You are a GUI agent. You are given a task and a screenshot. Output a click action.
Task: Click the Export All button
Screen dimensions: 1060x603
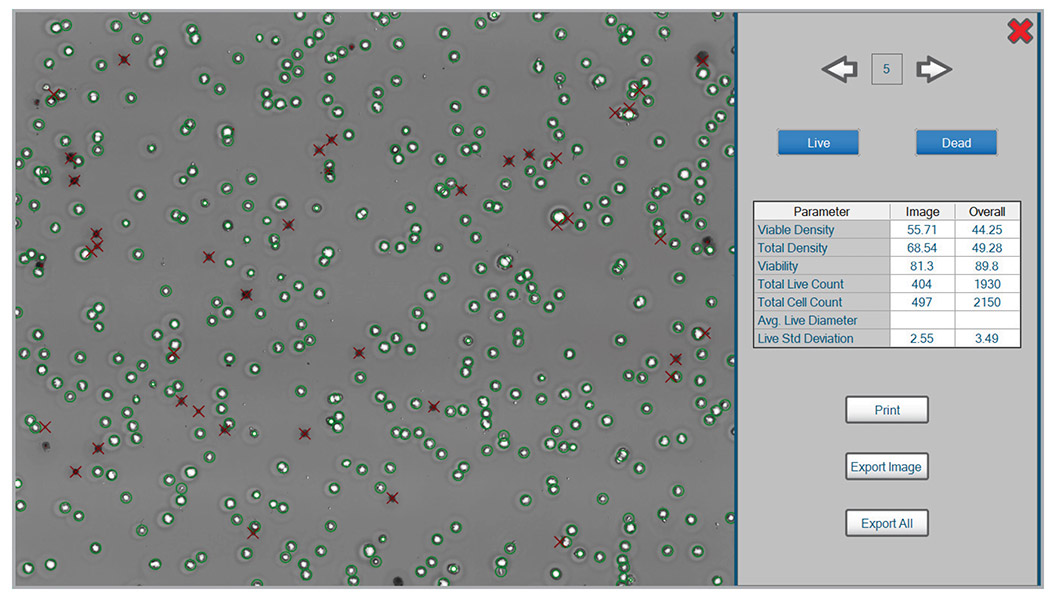pyautogui.click(x=886, y=523)
